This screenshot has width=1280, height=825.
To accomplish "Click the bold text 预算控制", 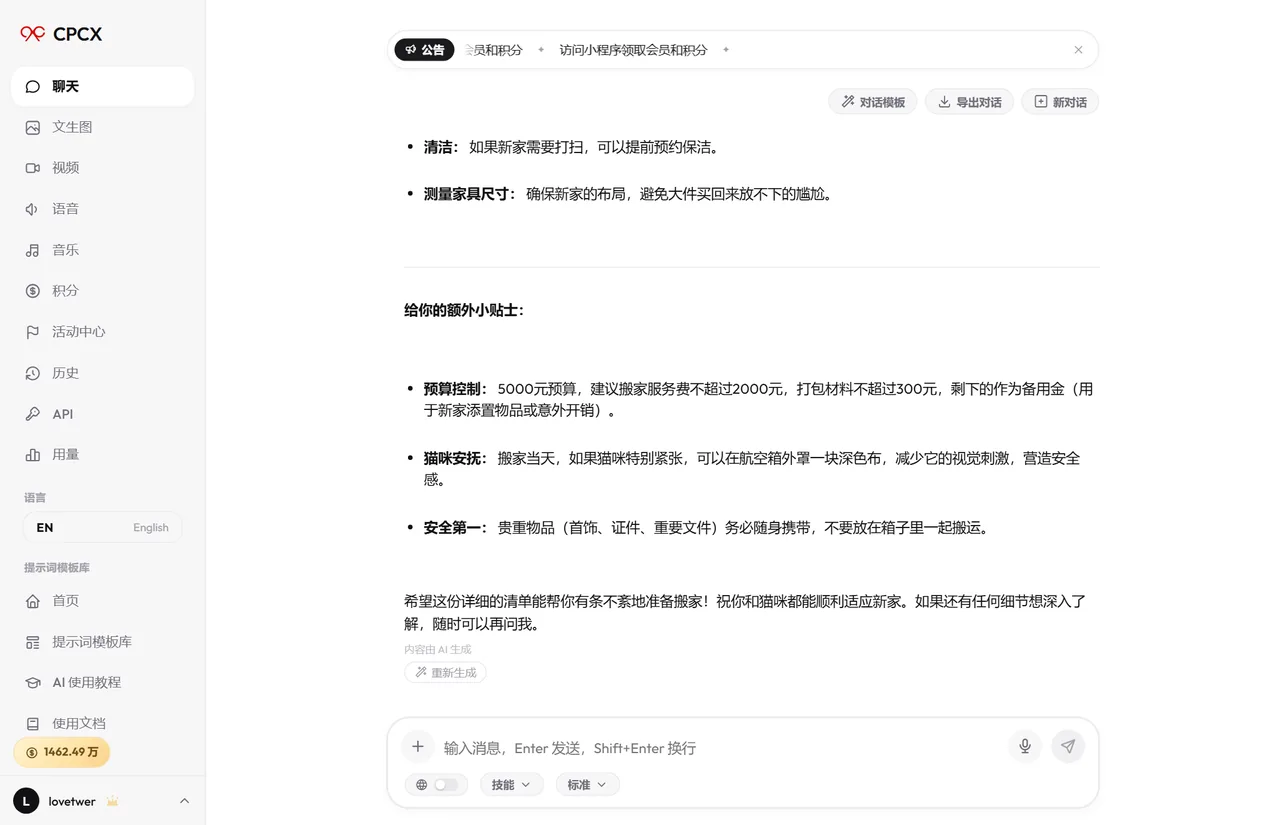I will coord(456,389).
